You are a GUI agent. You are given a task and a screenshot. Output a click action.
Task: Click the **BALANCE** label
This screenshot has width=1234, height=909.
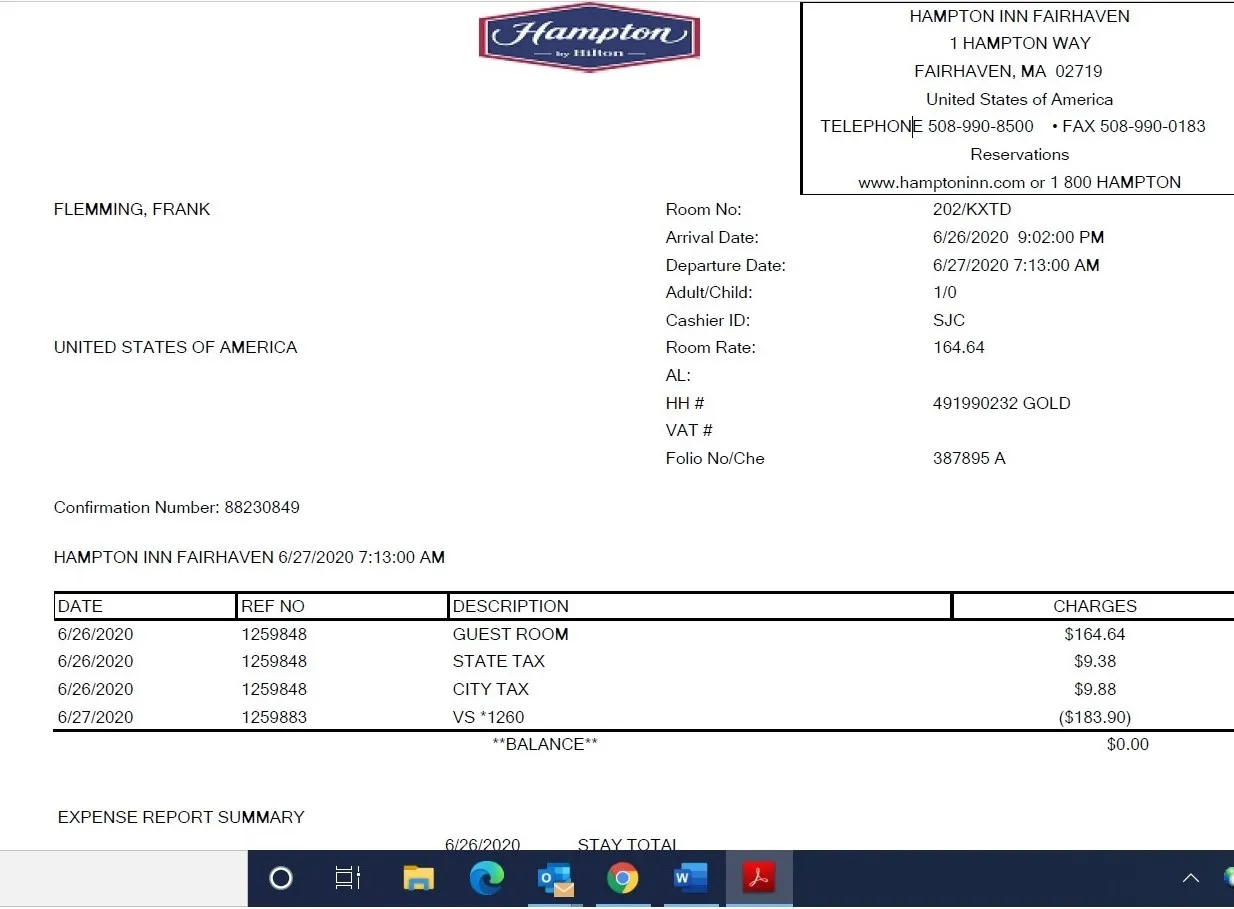point(545,744)
